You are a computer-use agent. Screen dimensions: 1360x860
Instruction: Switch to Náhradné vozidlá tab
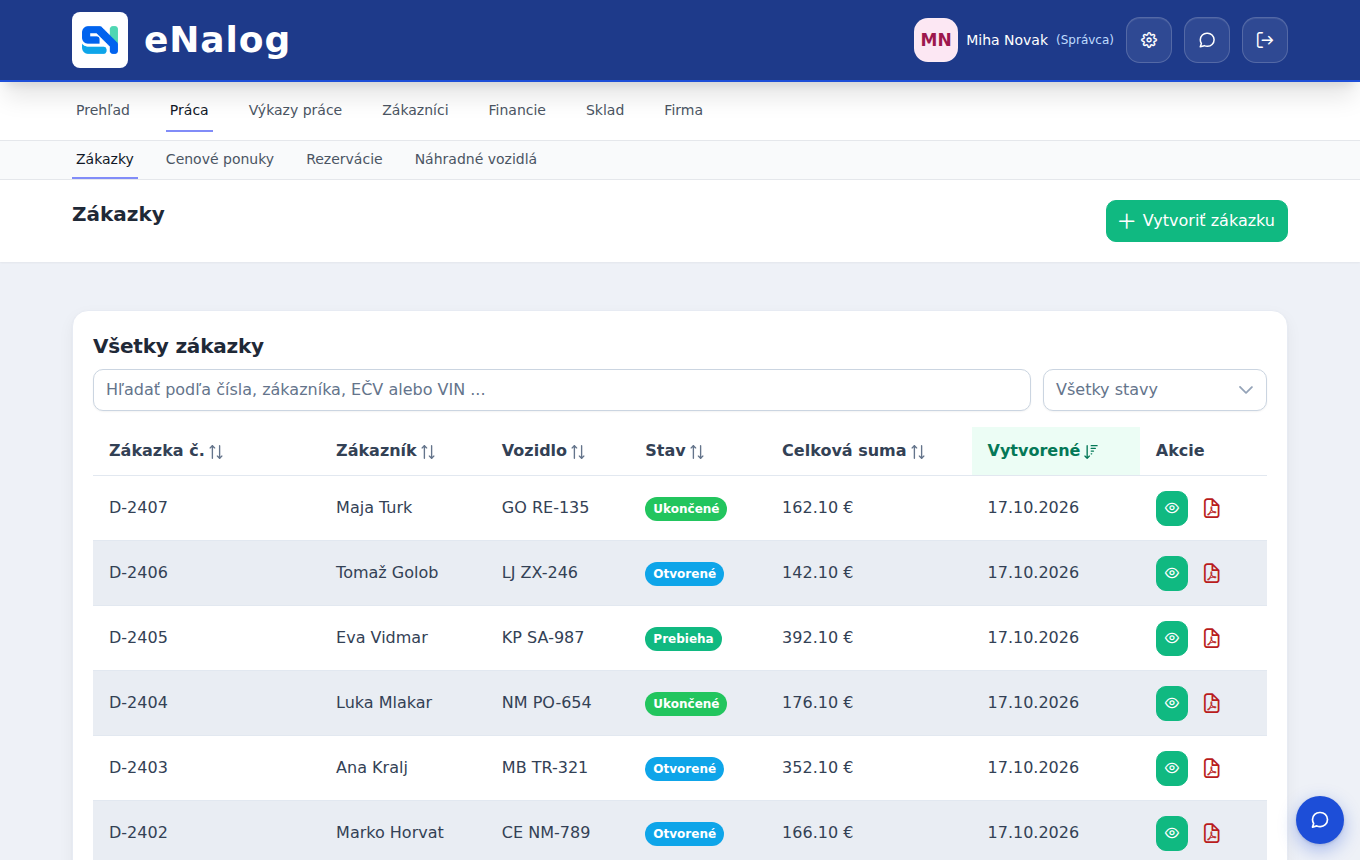pyautogui.click(x=476, y=159)
